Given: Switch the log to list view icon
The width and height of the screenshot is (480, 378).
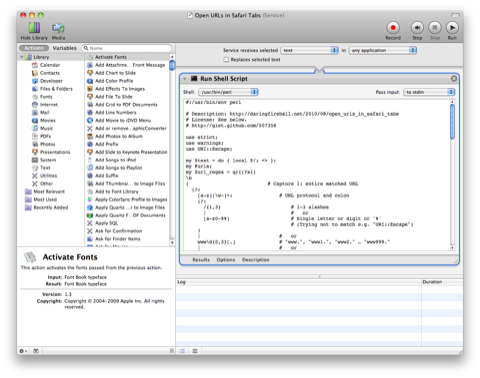Looking at the screenshot, I should (x=182, y=351).
